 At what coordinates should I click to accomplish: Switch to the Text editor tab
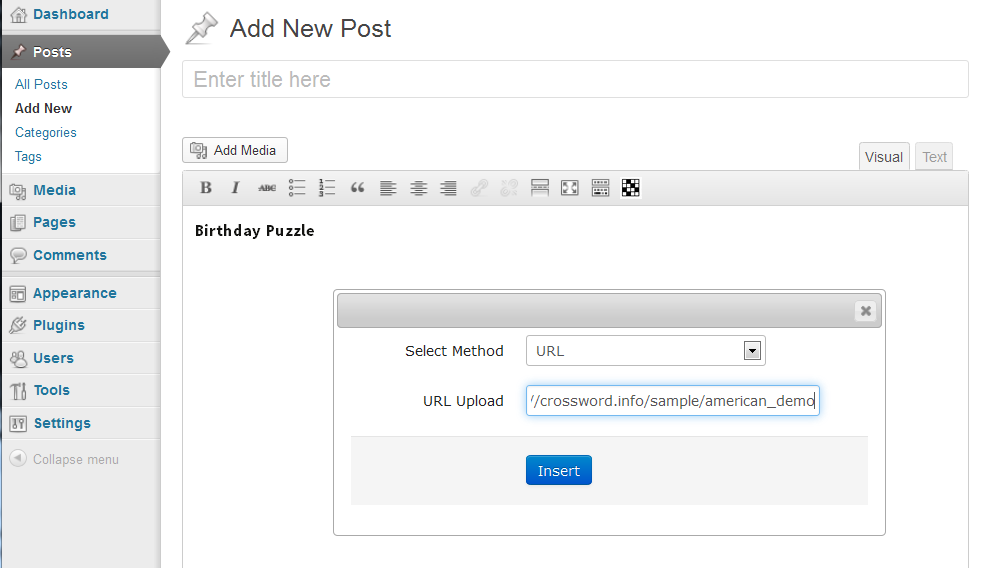[x=934, y=157]
